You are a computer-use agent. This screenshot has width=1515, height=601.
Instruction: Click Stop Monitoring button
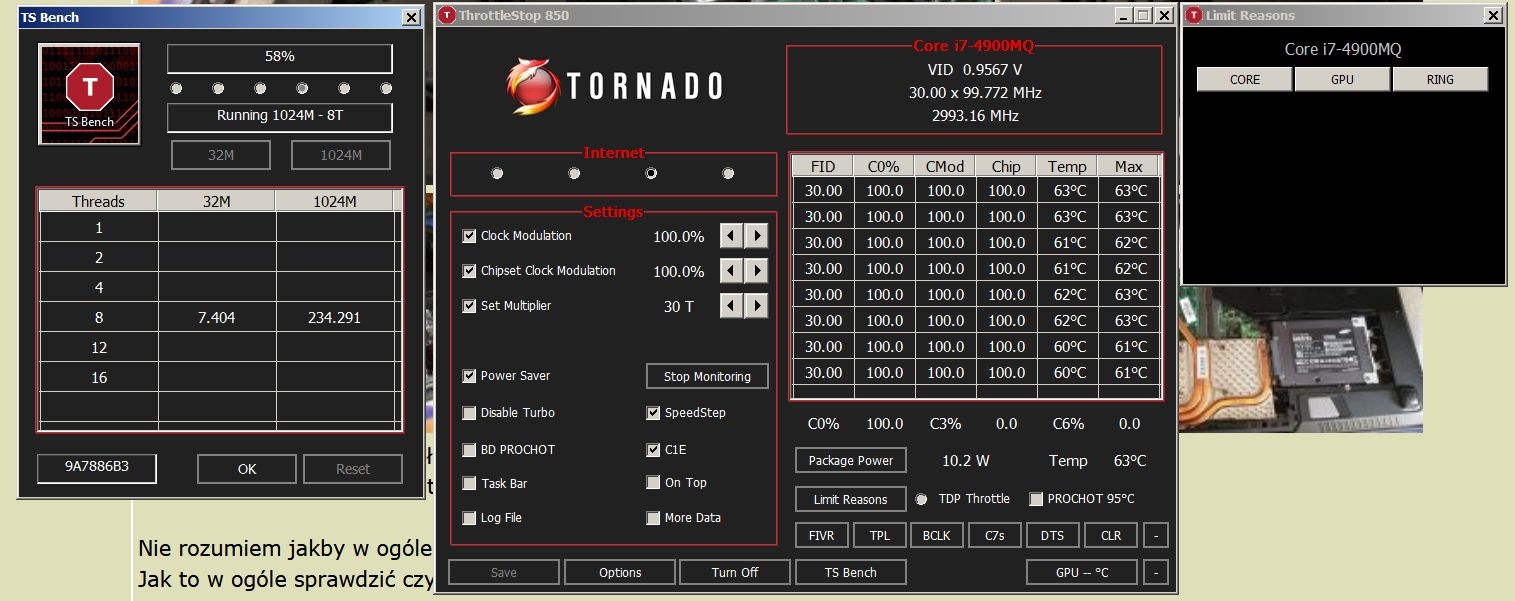(707, 376)
